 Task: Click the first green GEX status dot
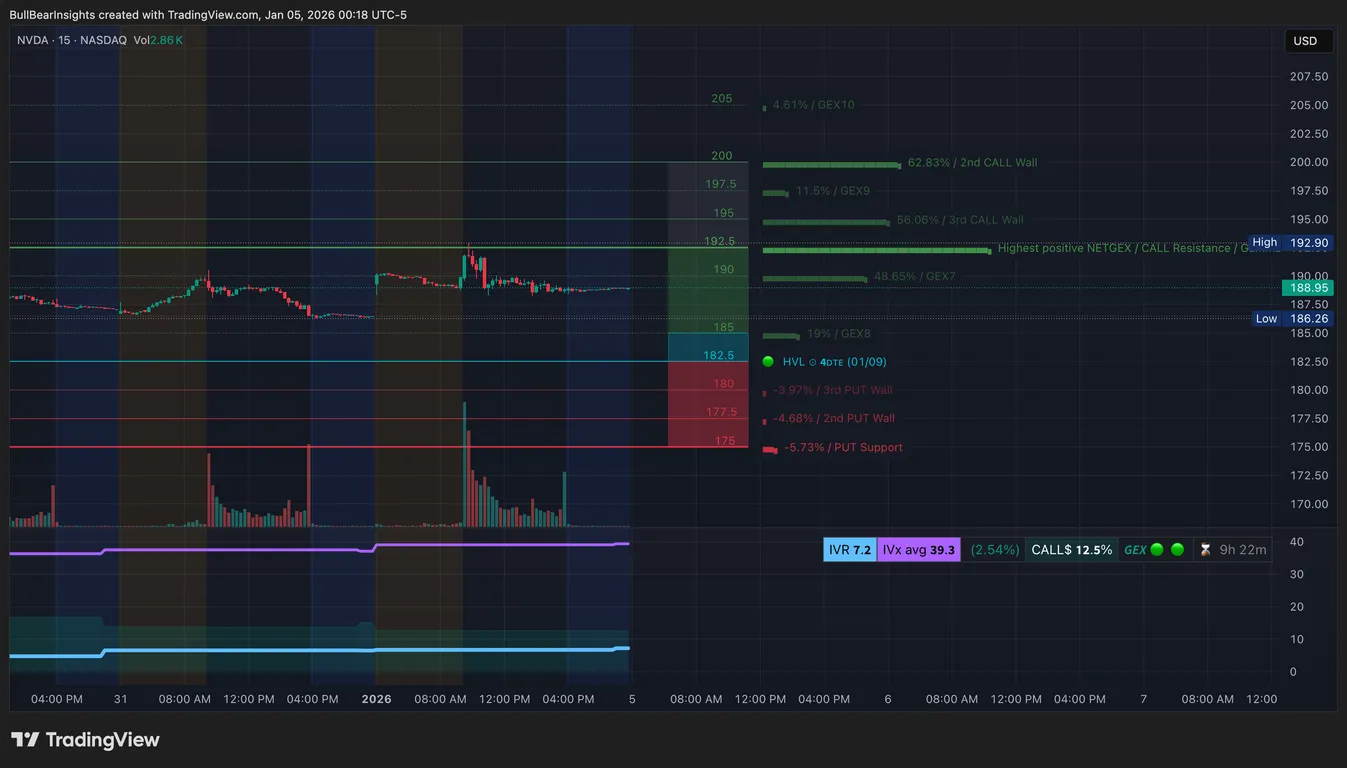1157,550
